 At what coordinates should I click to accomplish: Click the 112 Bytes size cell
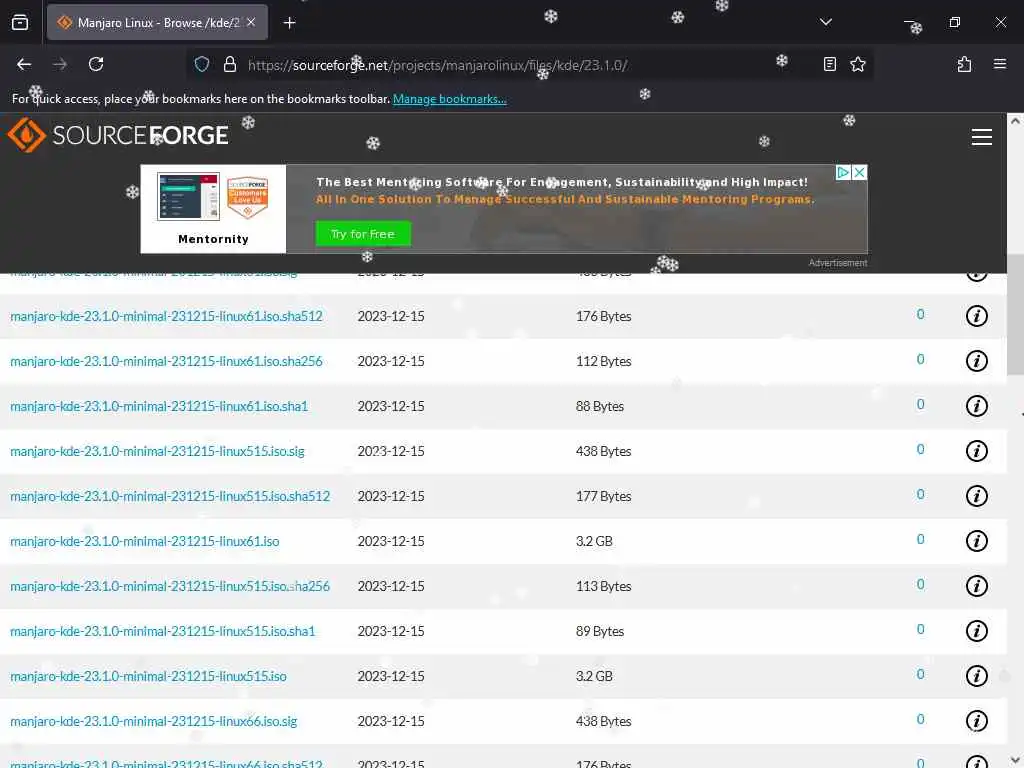[603, 361]
